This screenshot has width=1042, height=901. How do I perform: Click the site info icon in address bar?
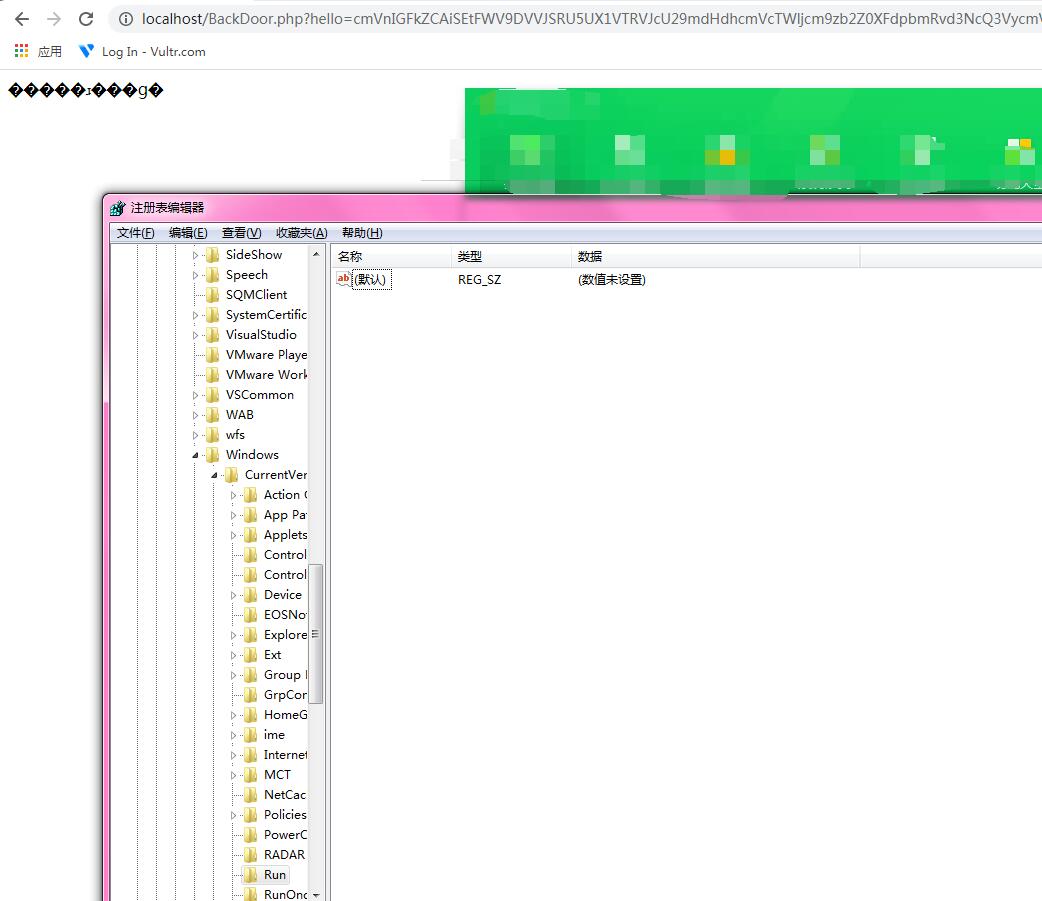(126, 19)
